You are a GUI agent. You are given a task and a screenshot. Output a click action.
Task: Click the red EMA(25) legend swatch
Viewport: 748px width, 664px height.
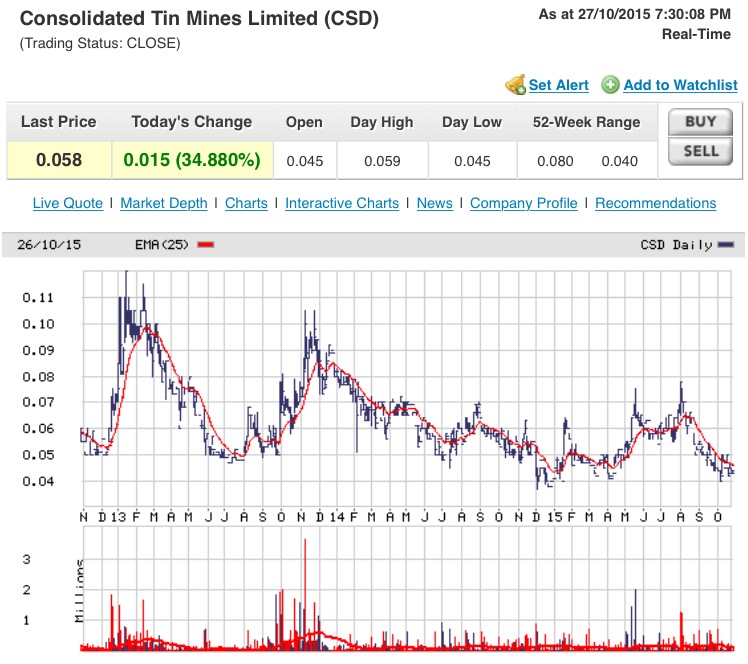point(206,245)
